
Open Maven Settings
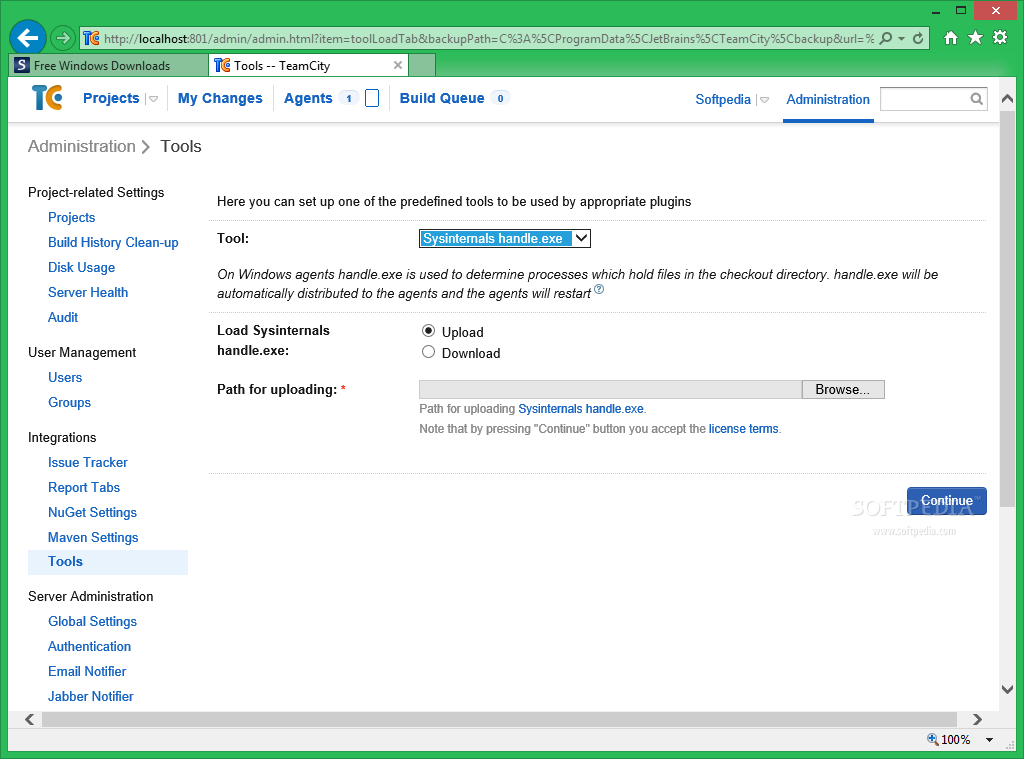tap(93, 538)
